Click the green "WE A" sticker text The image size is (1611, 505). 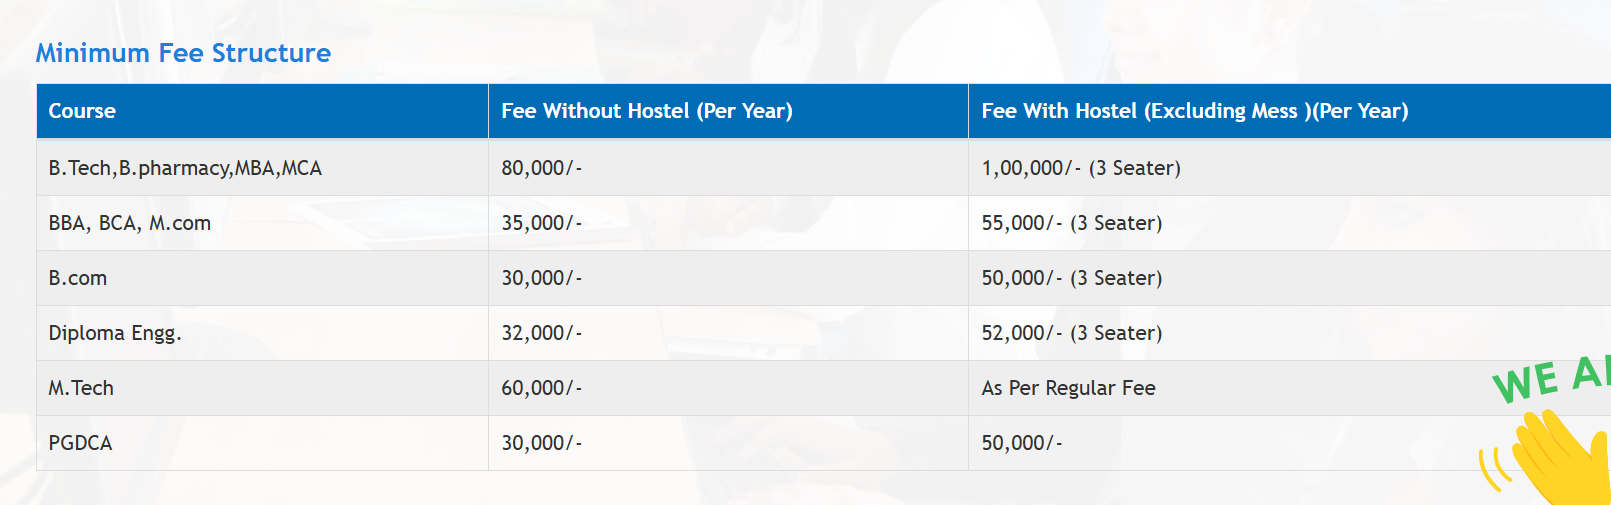point(1550,379)
